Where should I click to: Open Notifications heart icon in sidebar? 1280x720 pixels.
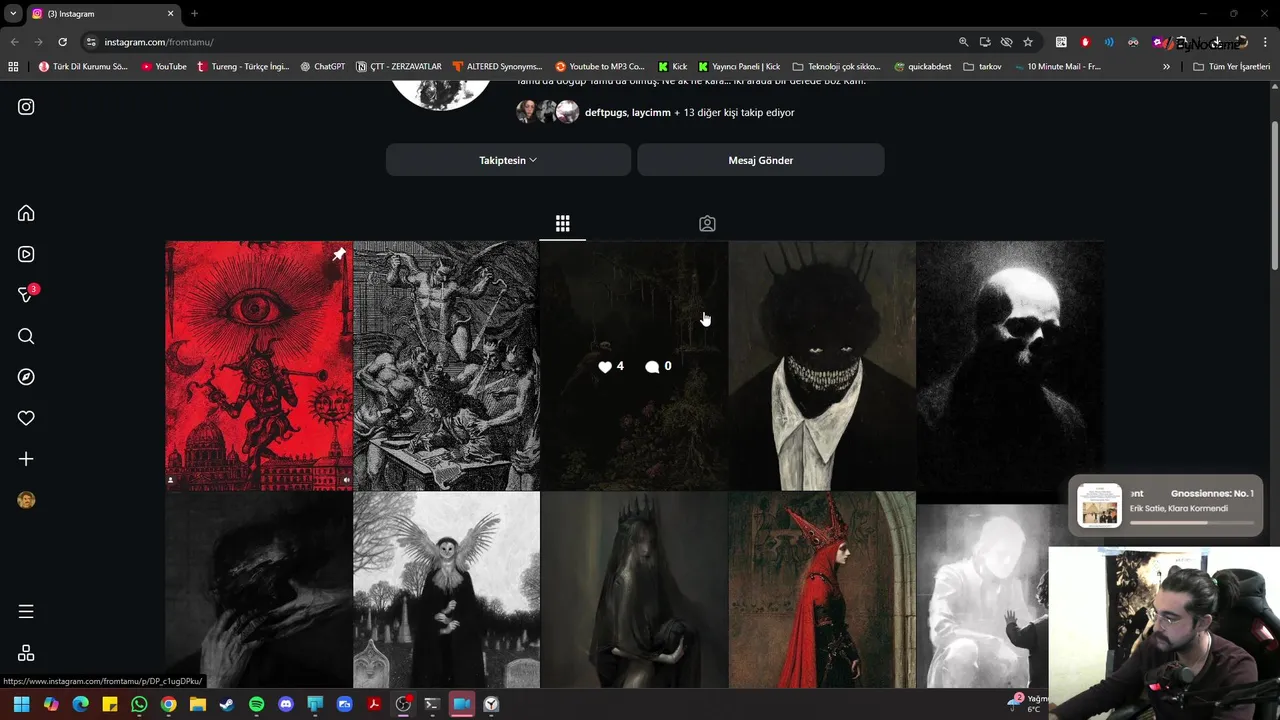26,418
